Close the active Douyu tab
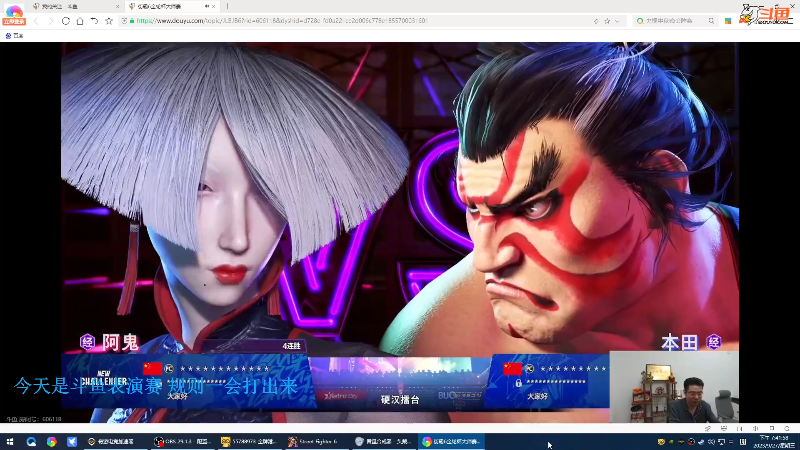The width and height of the screenshot is (800, 450). (213, 7)
